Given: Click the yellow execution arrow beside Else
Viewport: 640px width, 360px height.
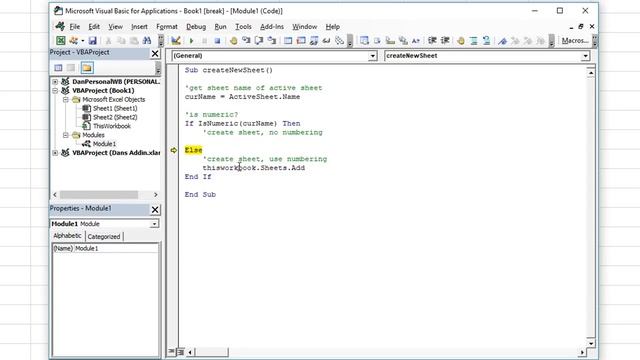Looking at the screenshot, I should (173, 150).
